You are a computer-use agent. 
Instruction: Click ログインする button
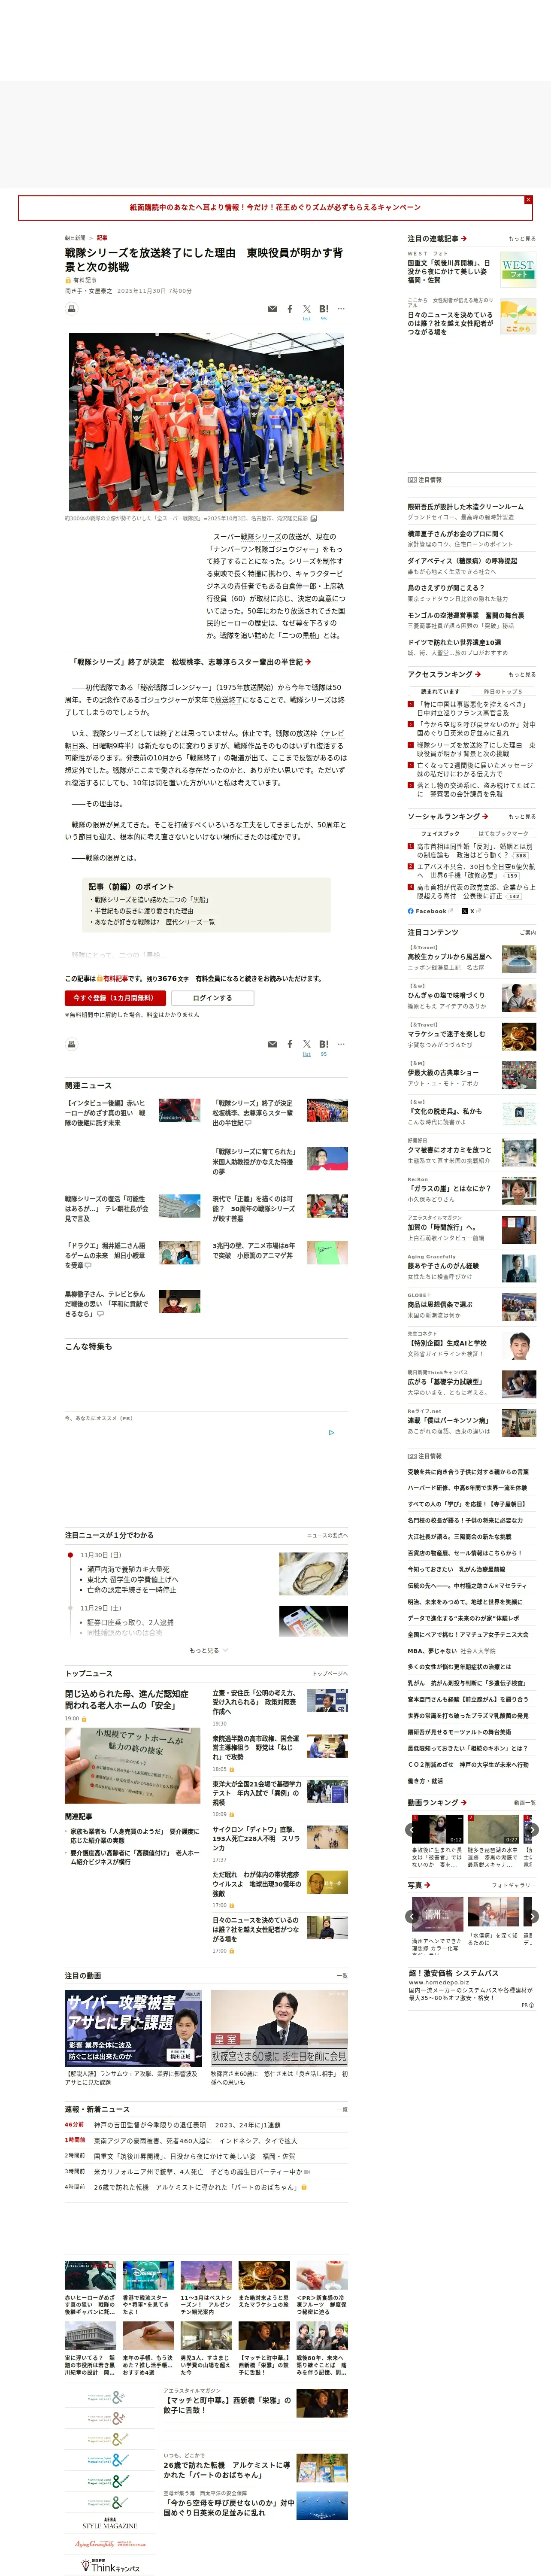point(212,998)
